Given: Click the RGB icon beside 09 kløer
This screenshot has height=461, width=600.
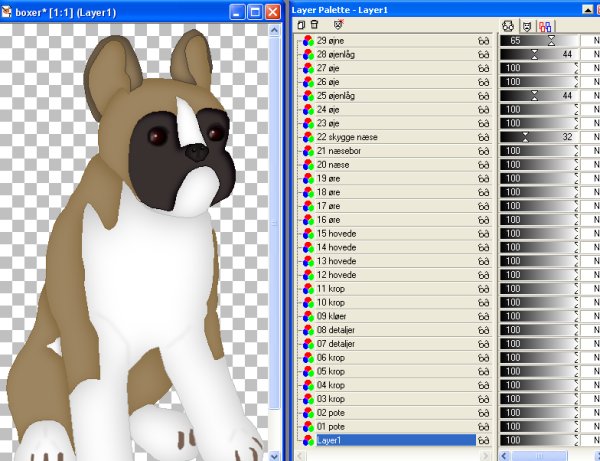Looking at the screenshot, I should (308, 315).
